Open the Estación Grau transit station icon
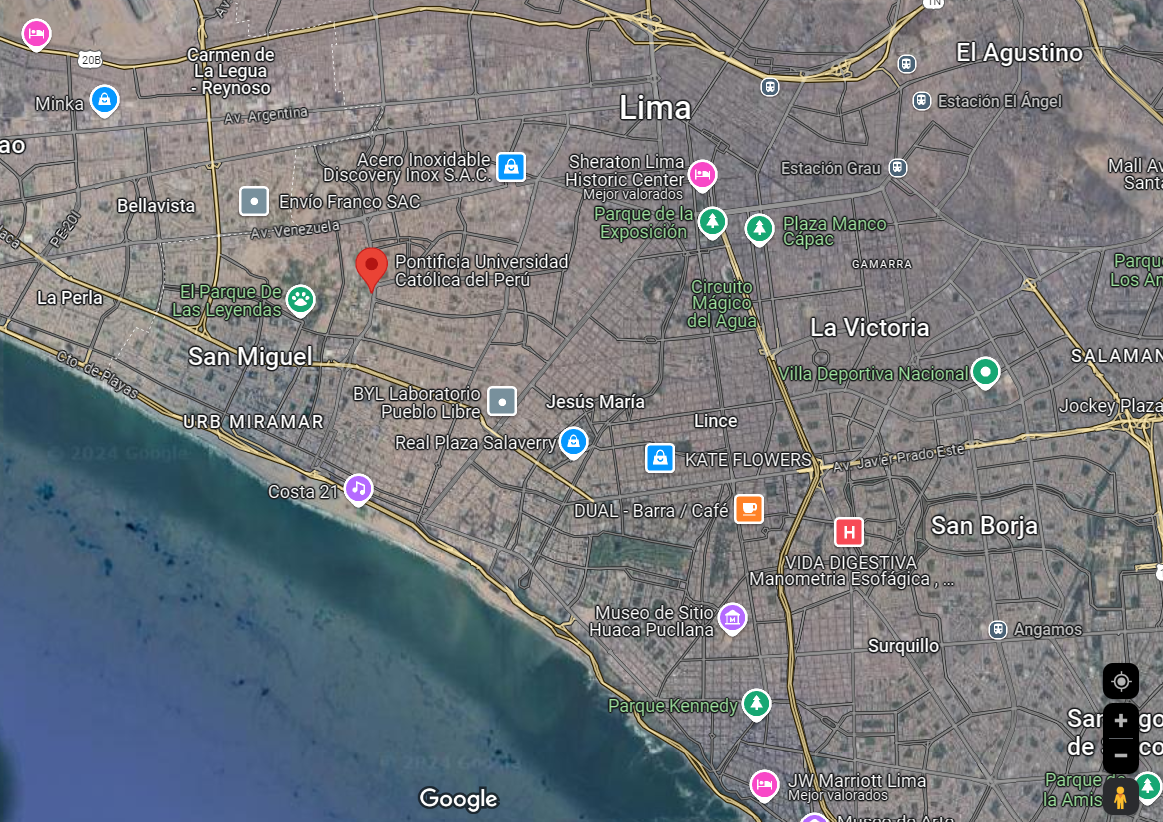This screenshot has width=1163, height=822. click(898, 167)
